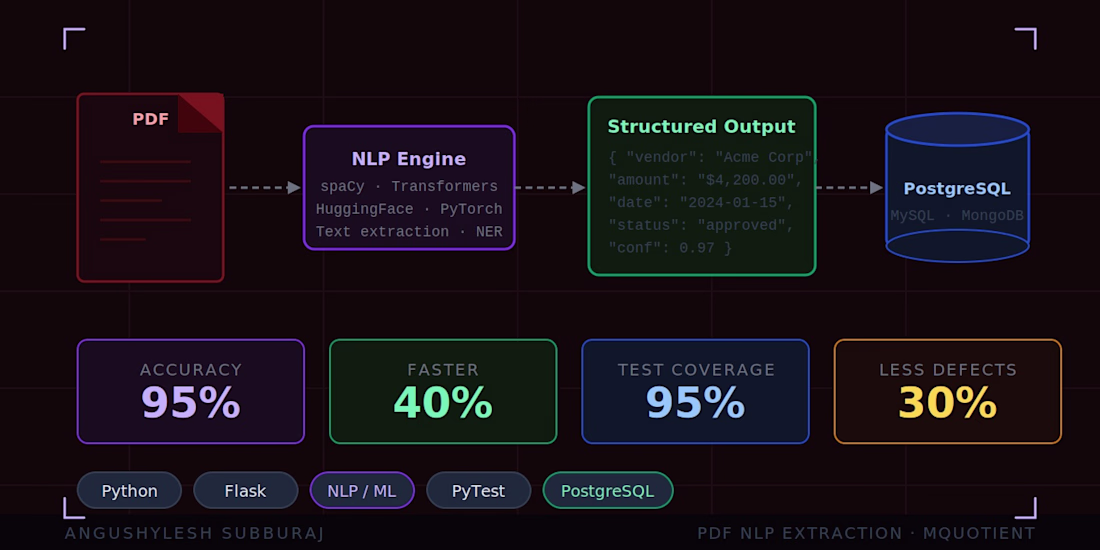Select the NLP Engine box
1100x550 pixels.
tap(409, 187)
